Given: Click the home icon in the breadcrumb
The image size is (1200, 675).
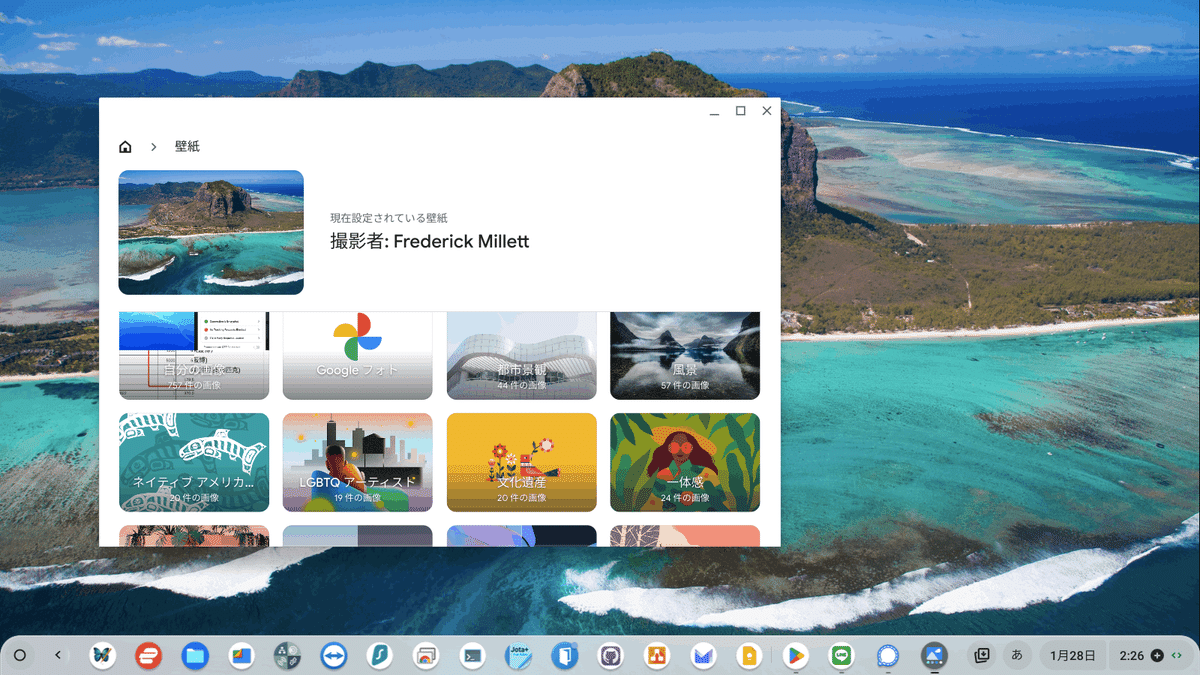Looking at the screenshot, I should pyautogui.click(x=125, y=147).
